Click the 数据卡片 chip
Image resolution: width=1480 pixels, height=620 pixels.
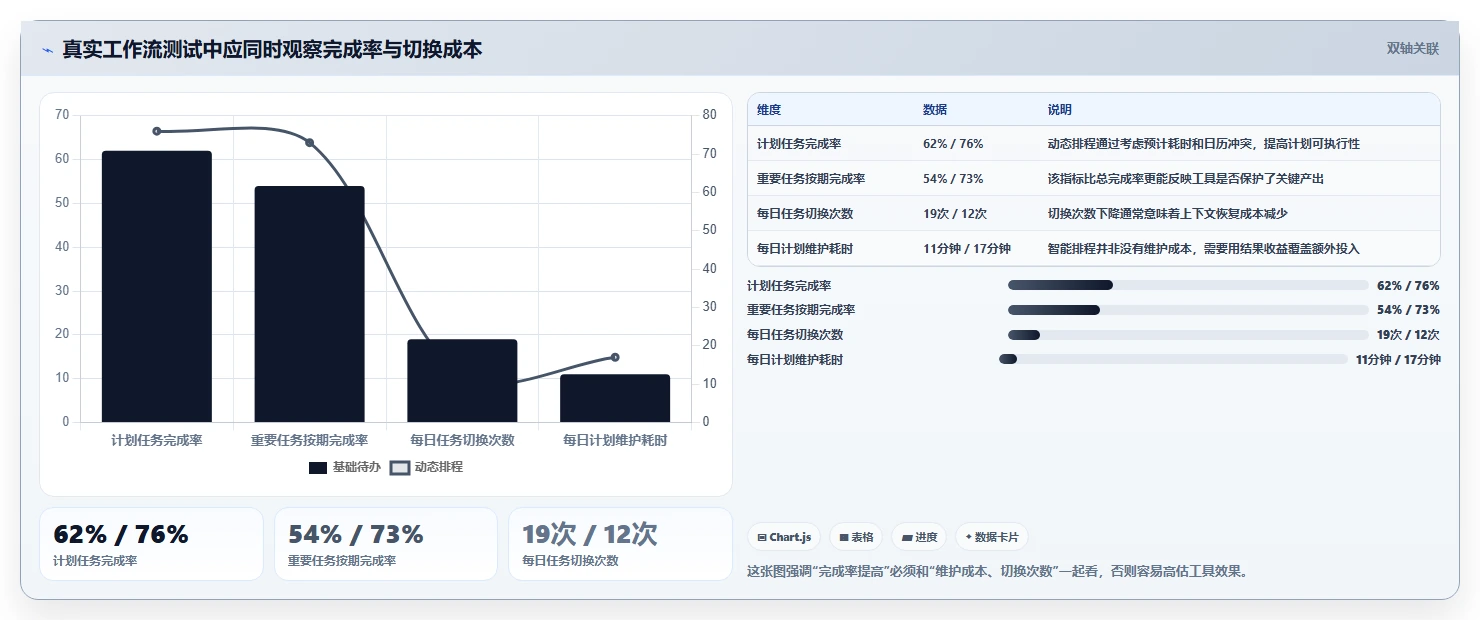click(991, 537)
